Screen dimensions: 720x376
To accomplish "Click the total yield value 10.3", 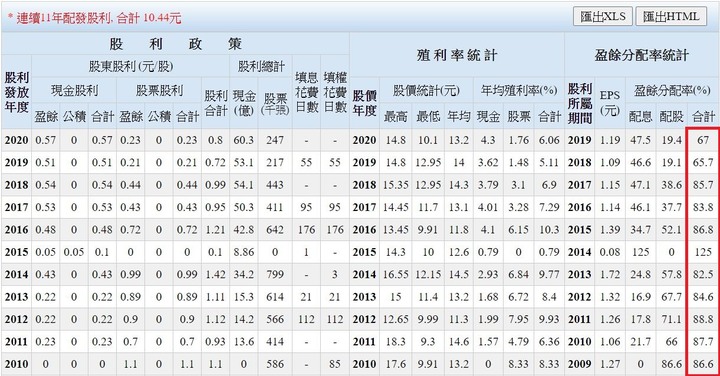I will (x=549, y=230).
